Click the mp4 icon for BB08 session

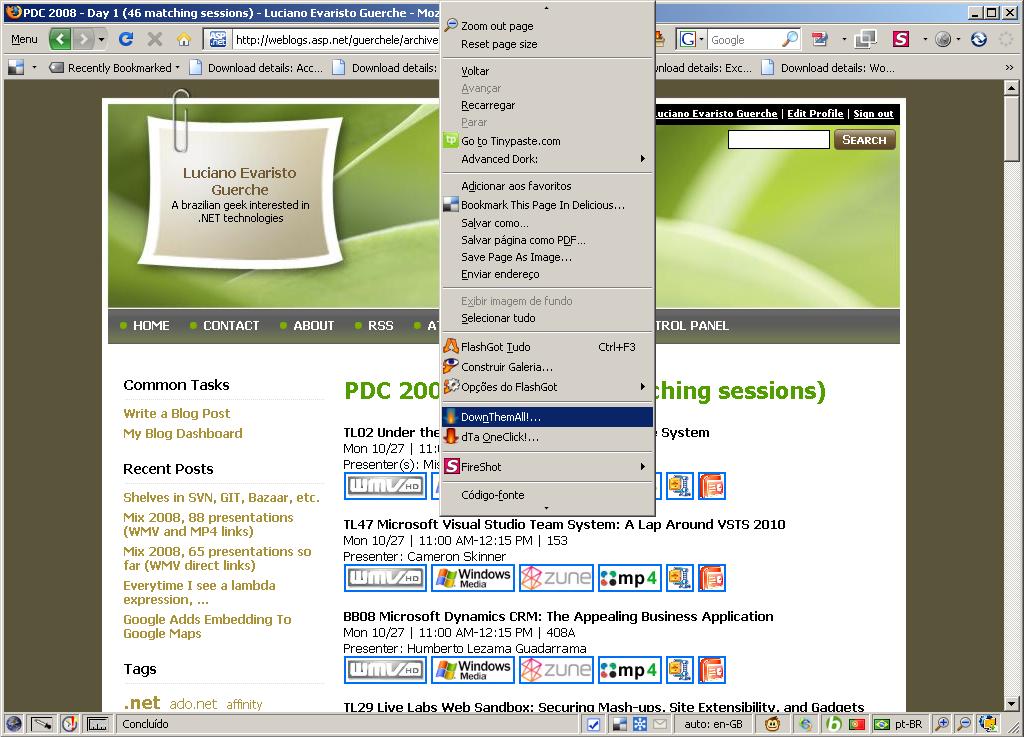point(630,670)
